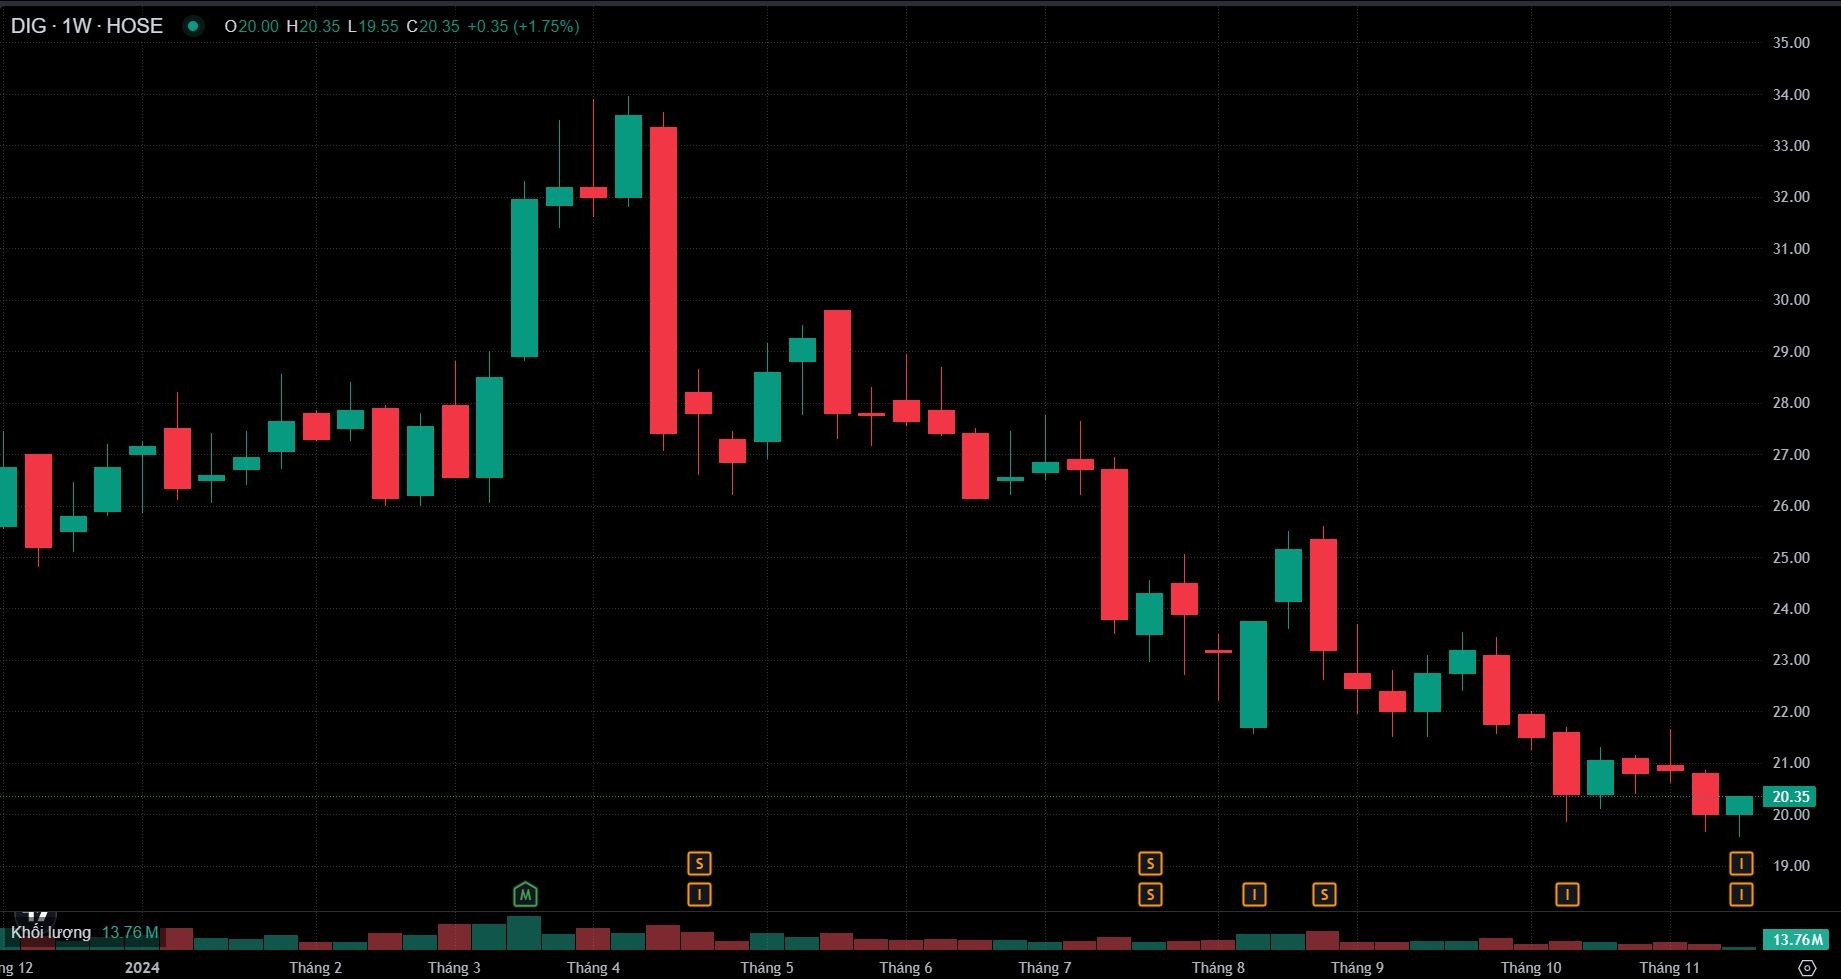Click the upper I marker after Tháng 11
Screen dimensions: 1841x979
coord(1741,863)
